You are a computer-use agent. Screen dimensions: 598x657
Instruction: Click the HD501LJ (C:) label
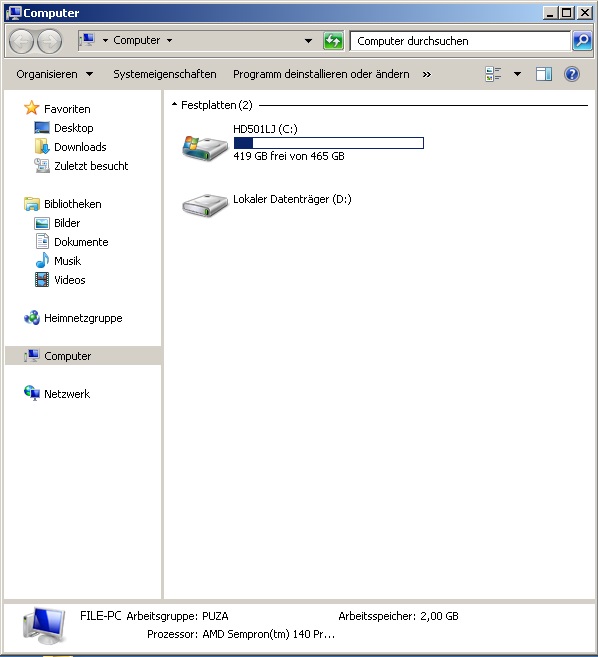click(x=265, y=129)
